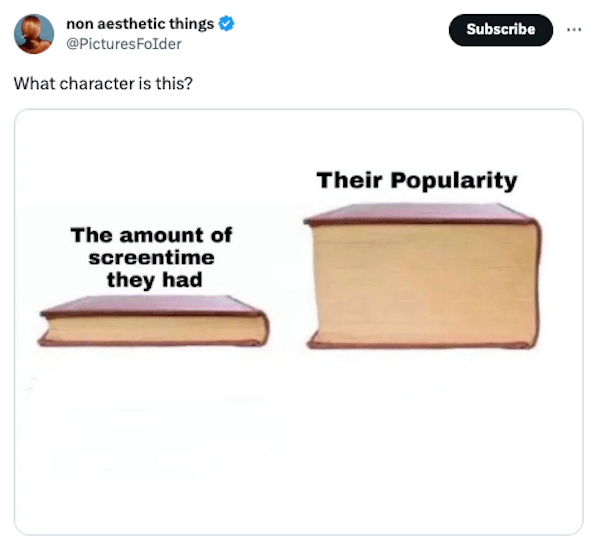This screenshot has width=600, height=547.
Task: Click the display name "non aesthetic things"
Action: 140,24
